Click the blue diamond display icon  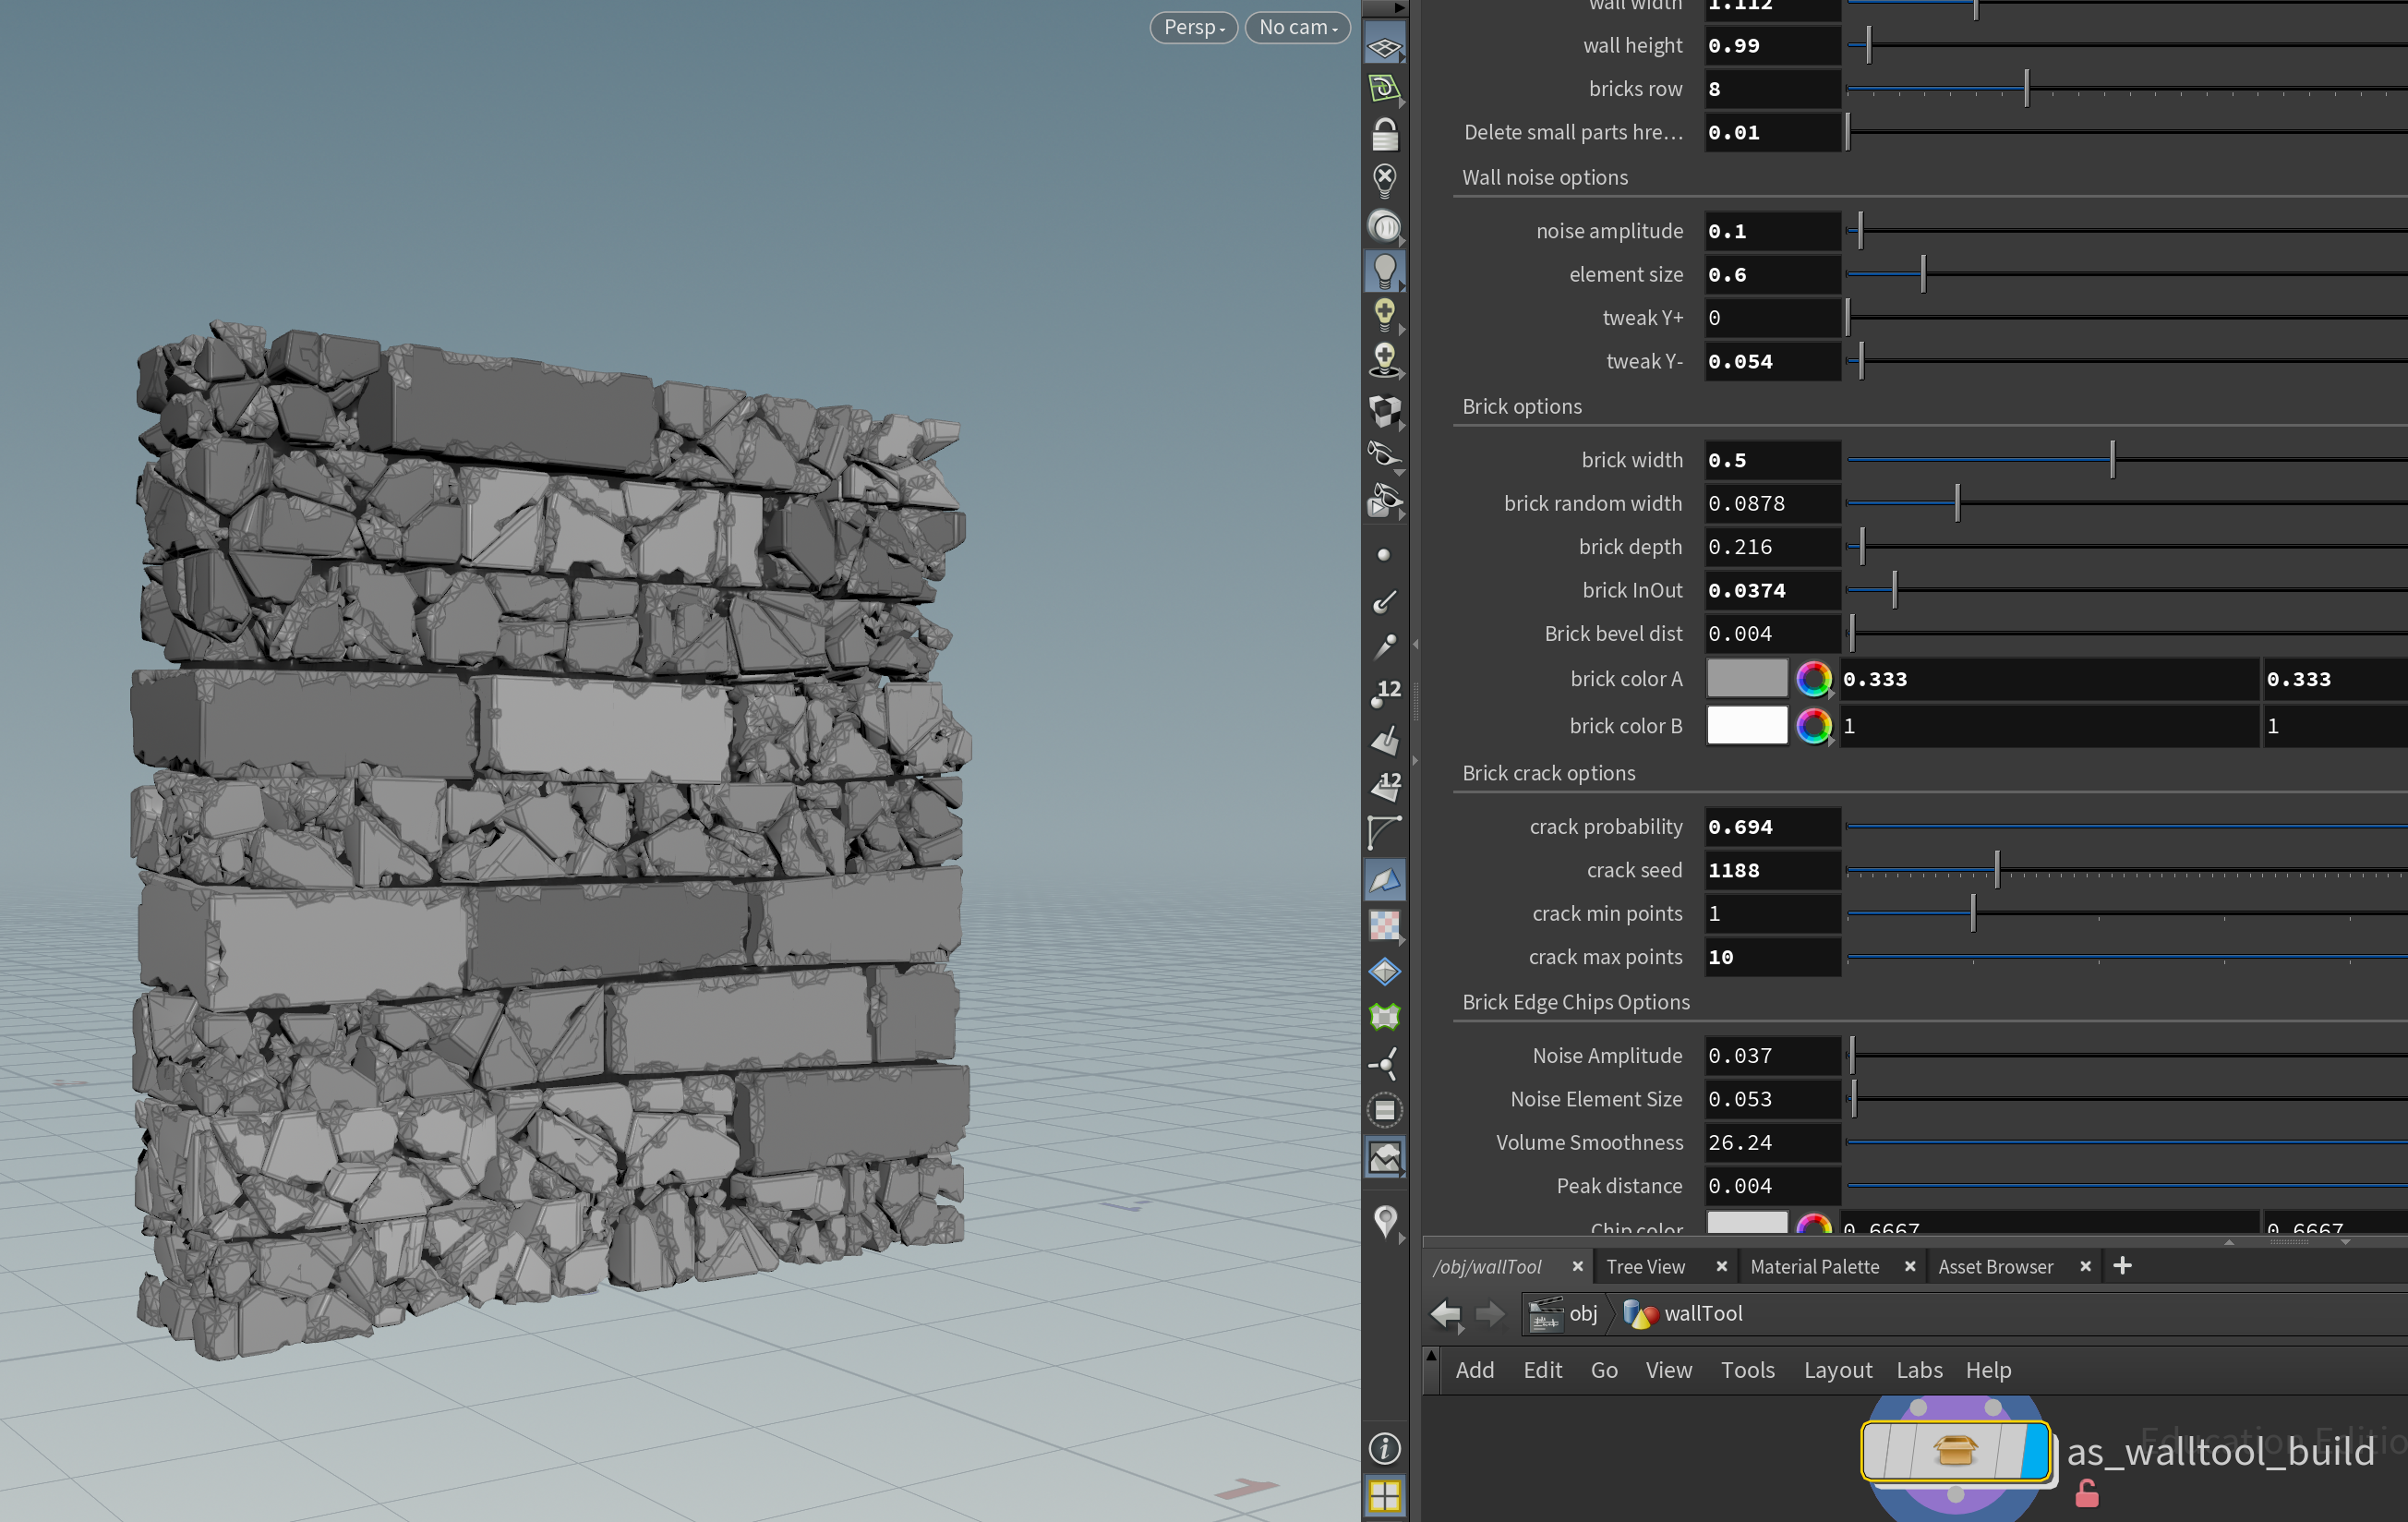[1384, 971]
